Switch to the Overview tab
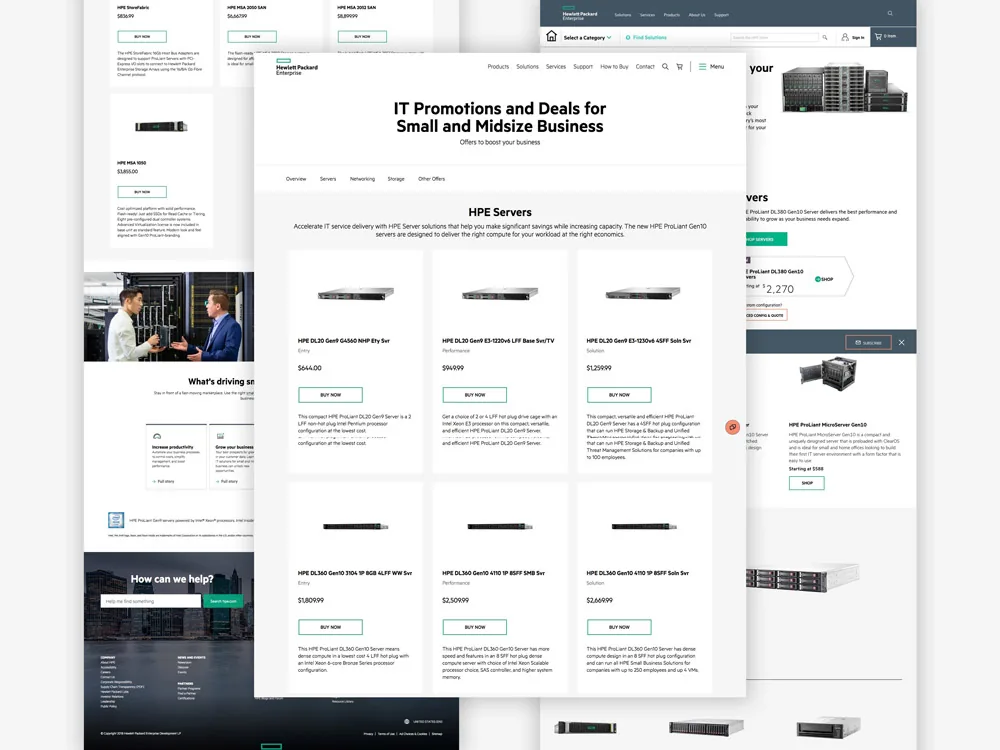The height and width of the screenshot is (750, 1000). tap(296, 179)
